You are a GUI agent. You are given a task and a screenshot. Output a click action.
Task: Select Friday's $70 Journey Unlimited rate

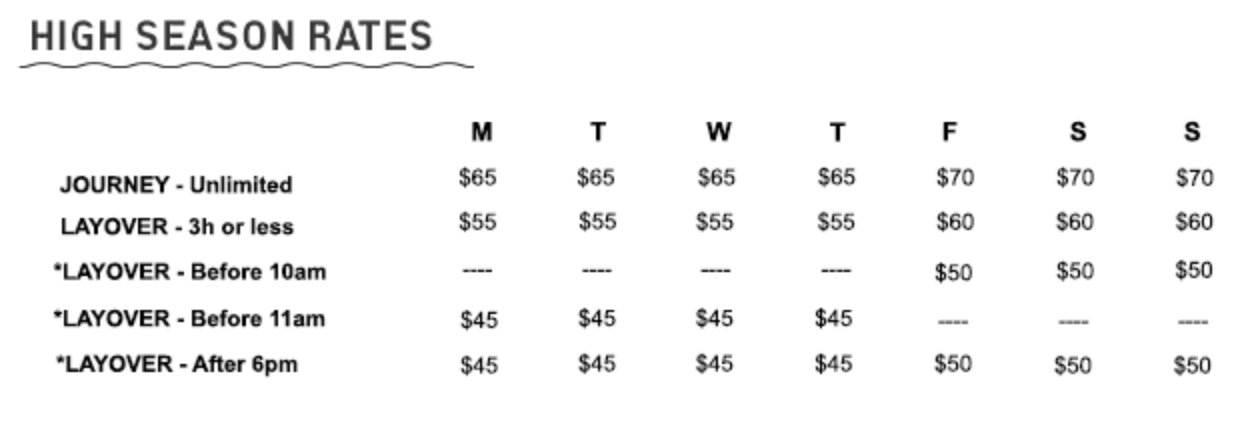click(x=955, y=178)
